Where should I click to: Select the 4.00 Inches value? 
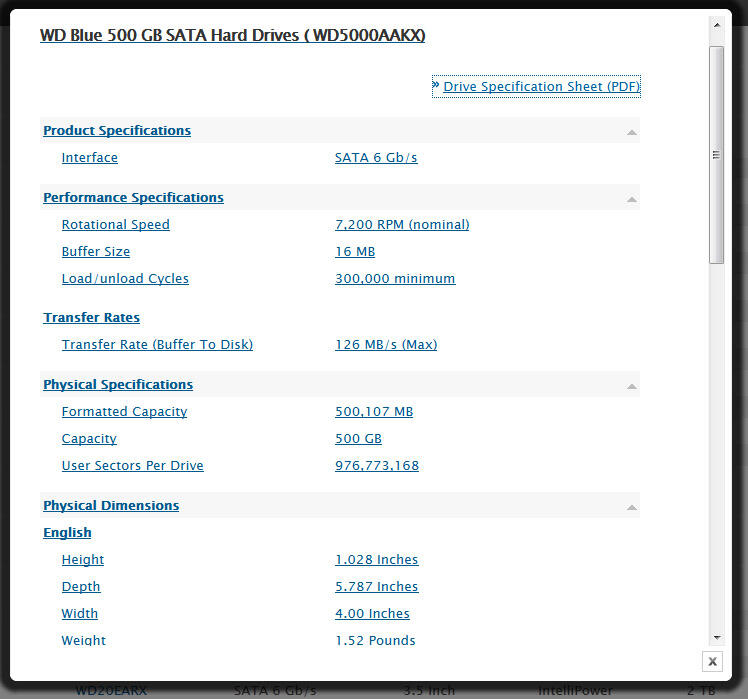372,613
